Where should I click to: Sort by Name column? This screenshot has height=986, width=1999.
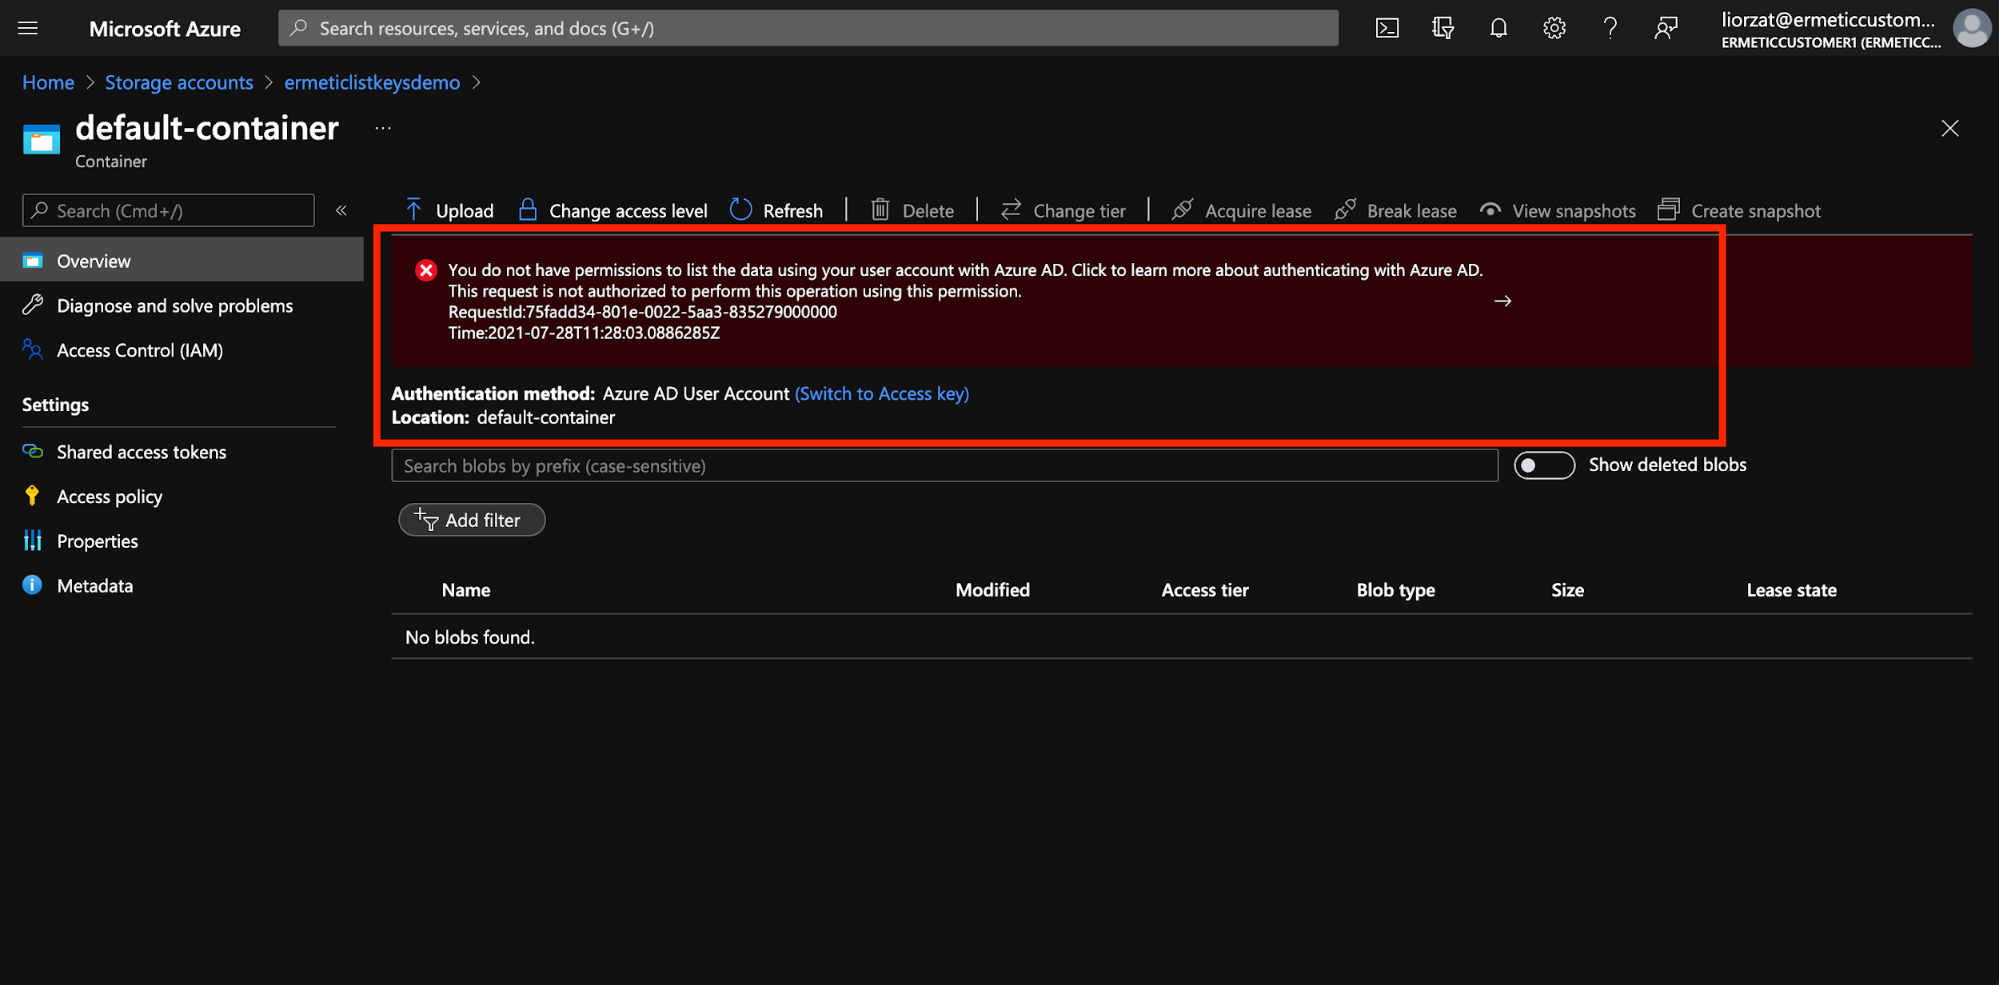(x=466, y=590)
